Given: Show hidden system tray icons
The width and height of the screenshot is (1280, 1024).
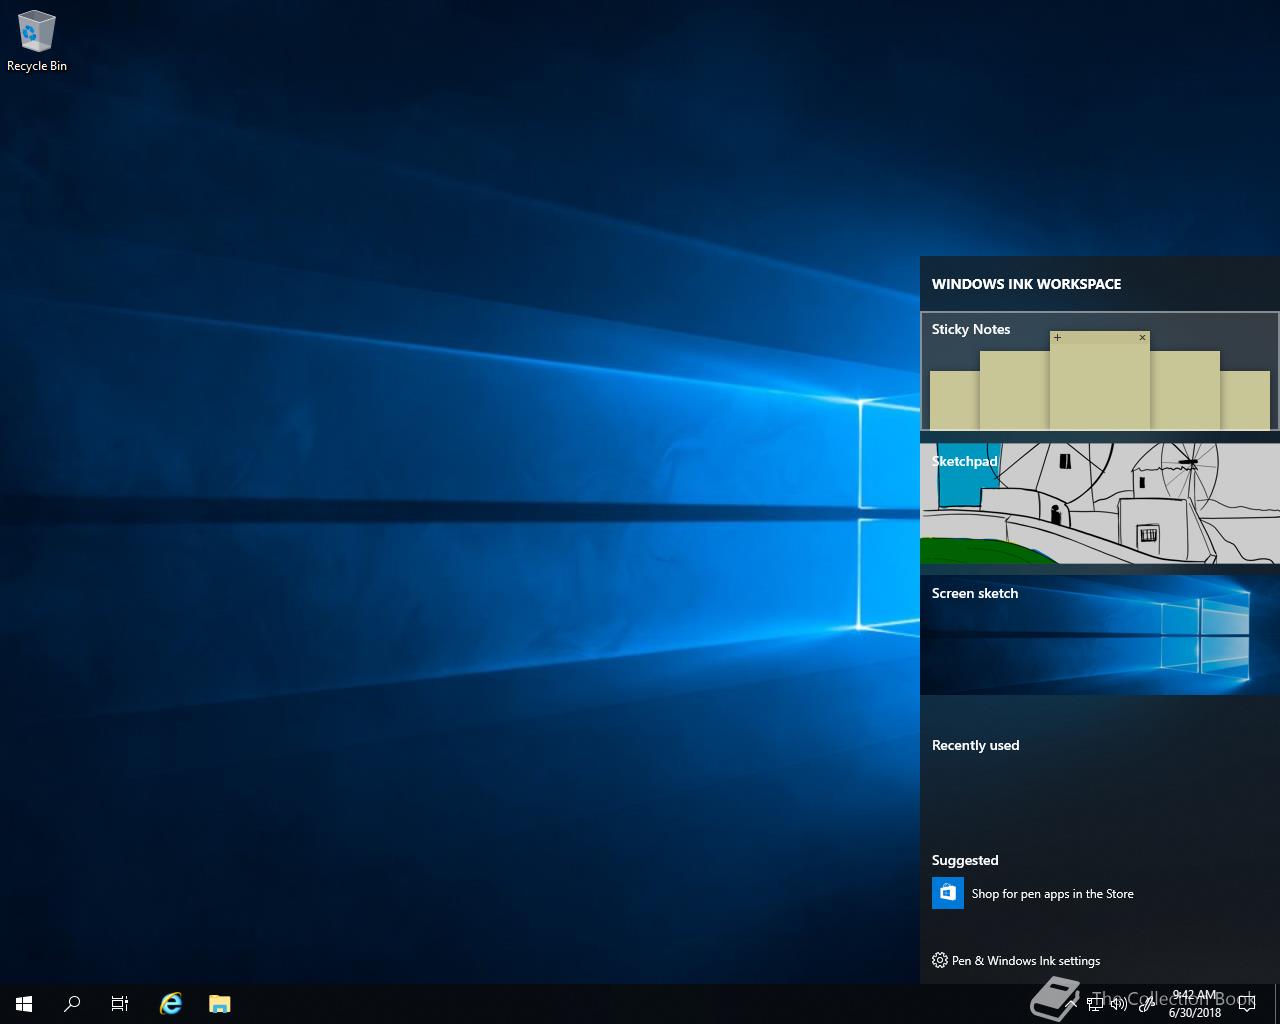Looking at the screenshot, I should [1072, 1004].
